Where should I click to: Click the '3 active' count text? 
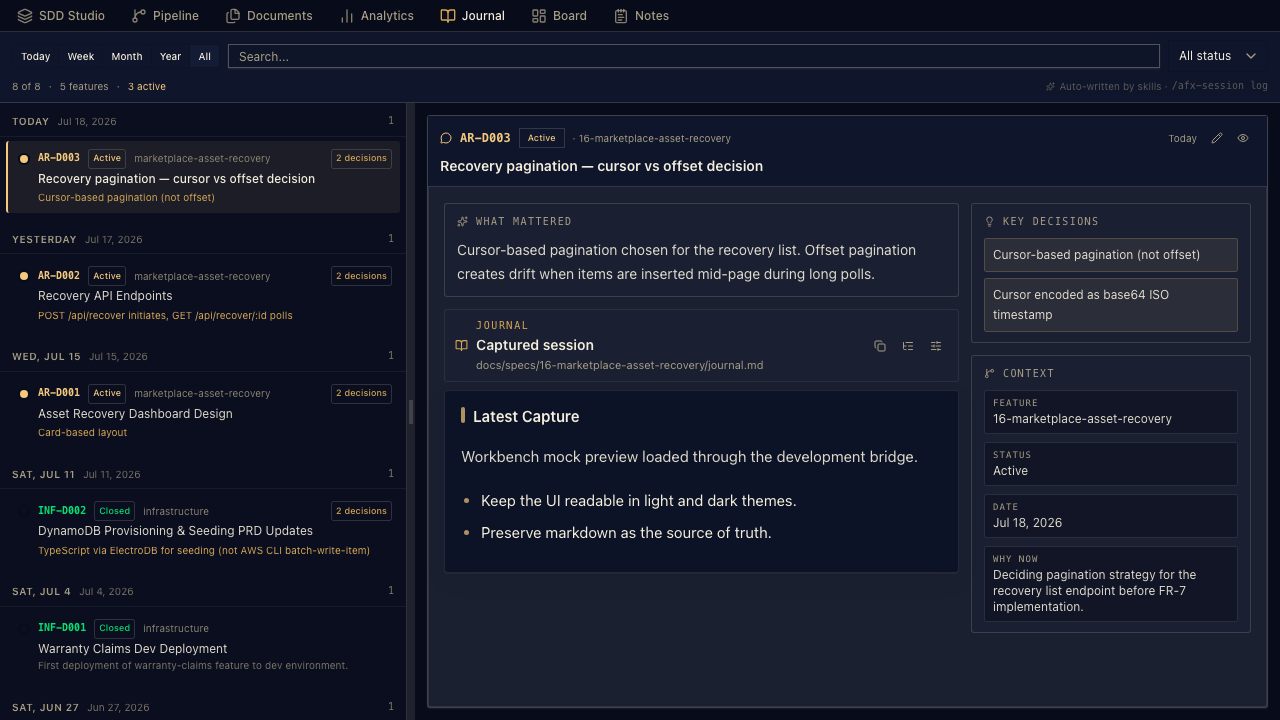click(x=147, y=87)
